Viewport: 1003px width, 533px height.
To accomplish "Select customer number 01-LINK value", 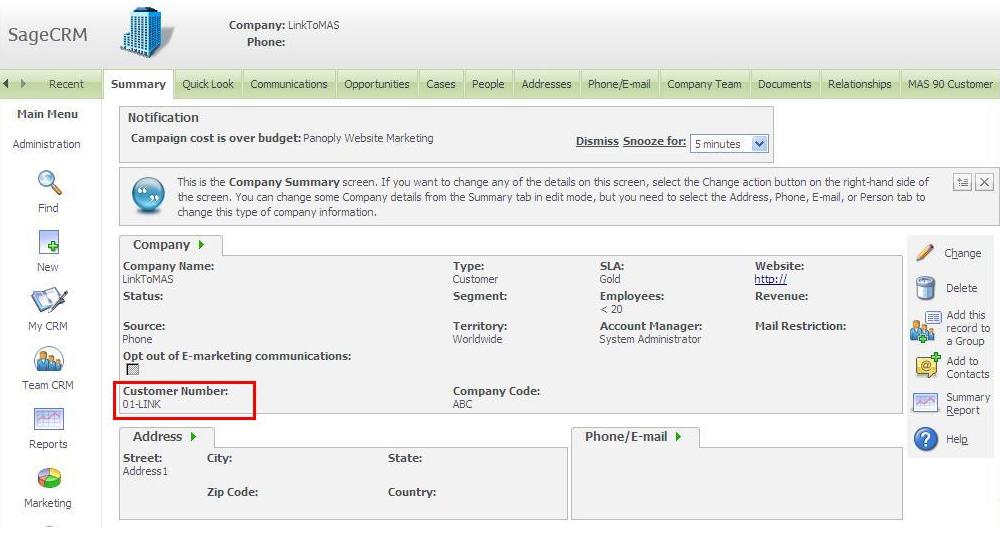I will [x=142, y=404].
